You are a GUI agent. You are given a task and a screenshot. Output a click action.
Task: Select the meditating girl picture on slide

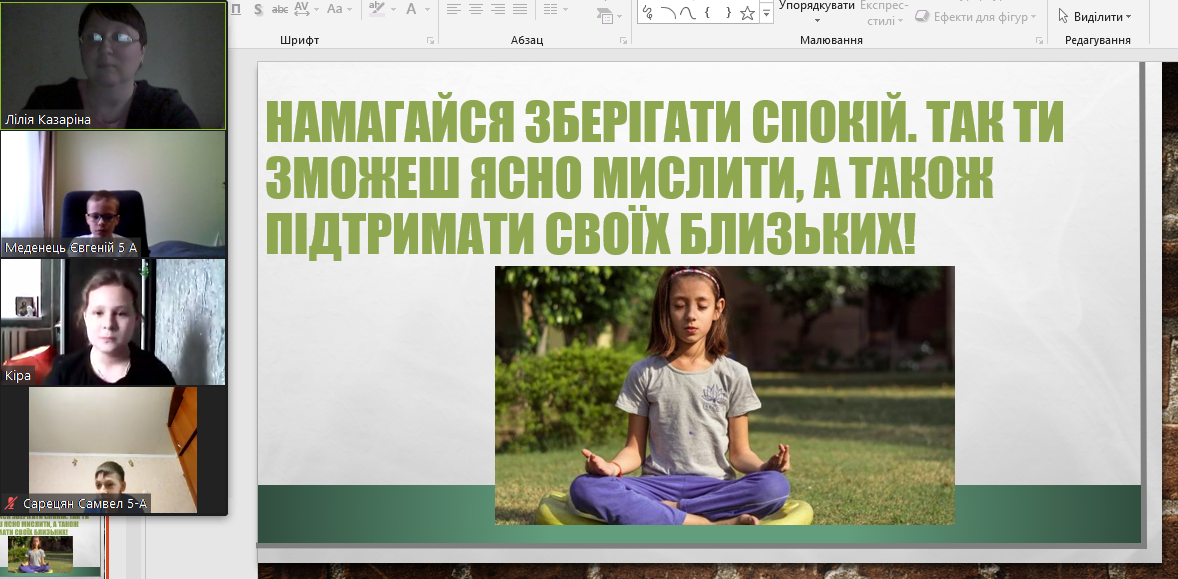pyautogui.click(x=724, y=395)
